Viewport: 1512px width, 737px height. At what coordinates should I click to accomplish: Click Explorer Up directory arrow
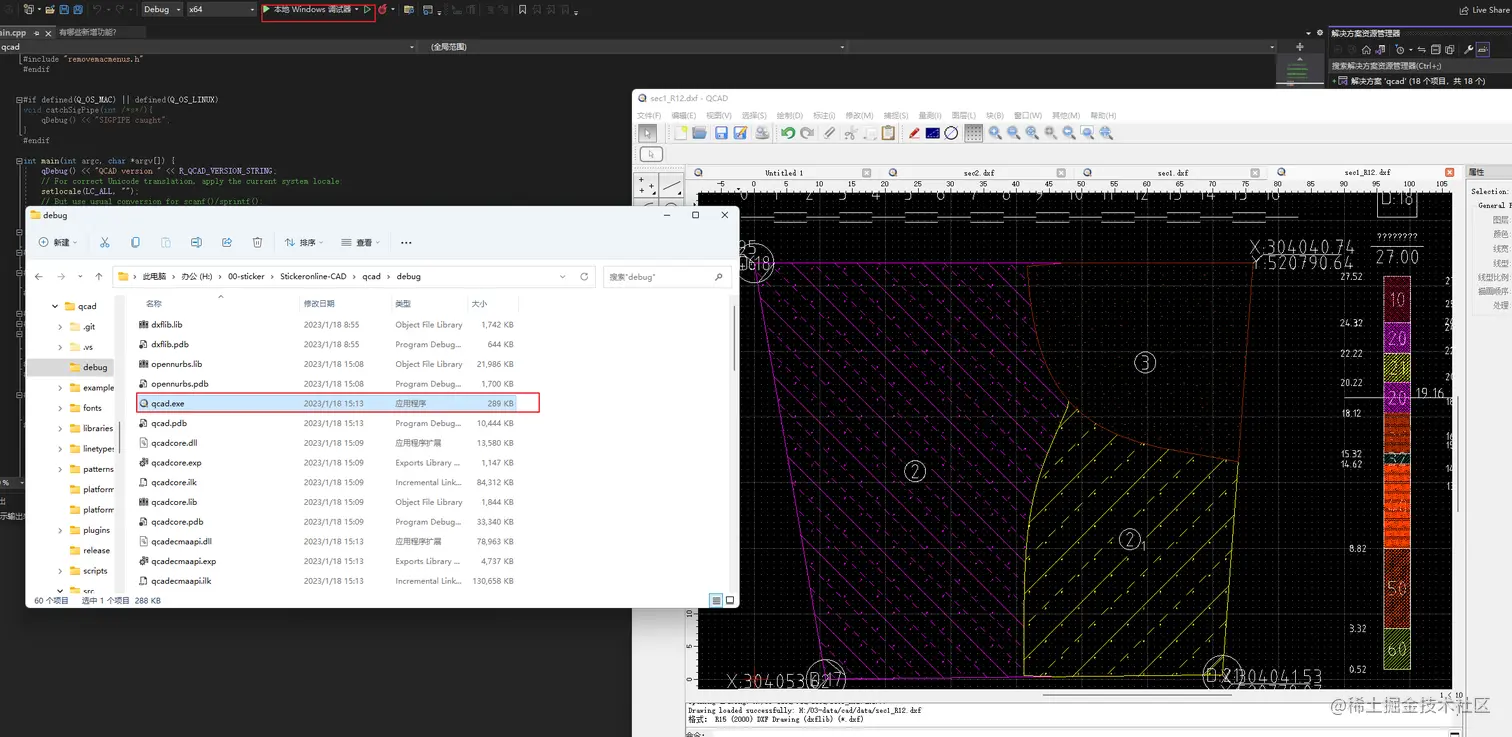[99, 276]
